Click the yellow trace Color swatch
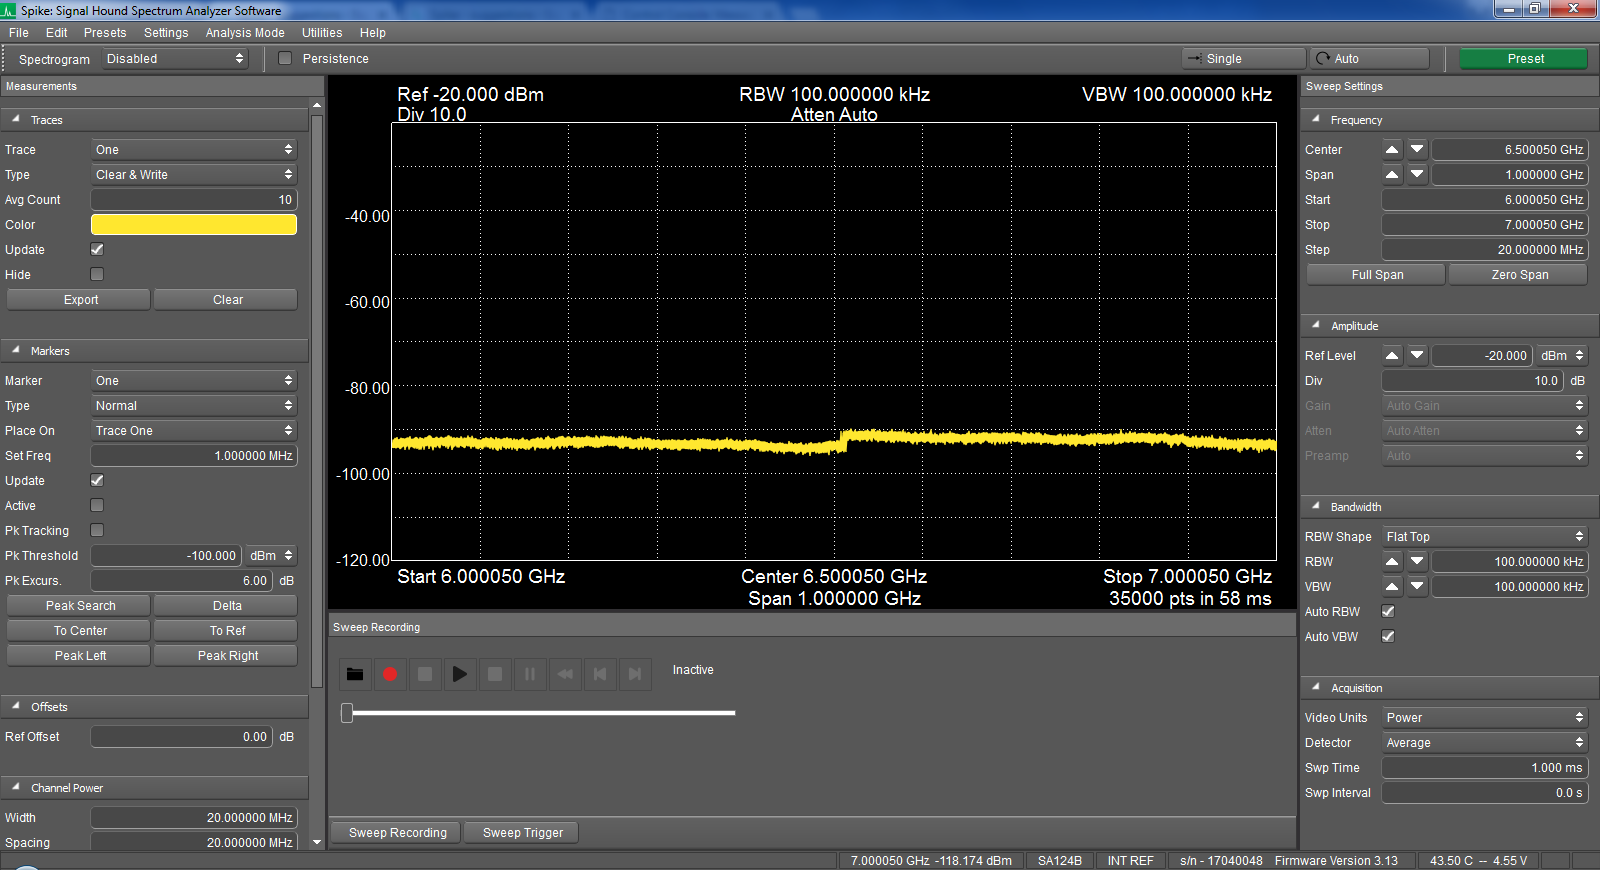 coord(194,224)
